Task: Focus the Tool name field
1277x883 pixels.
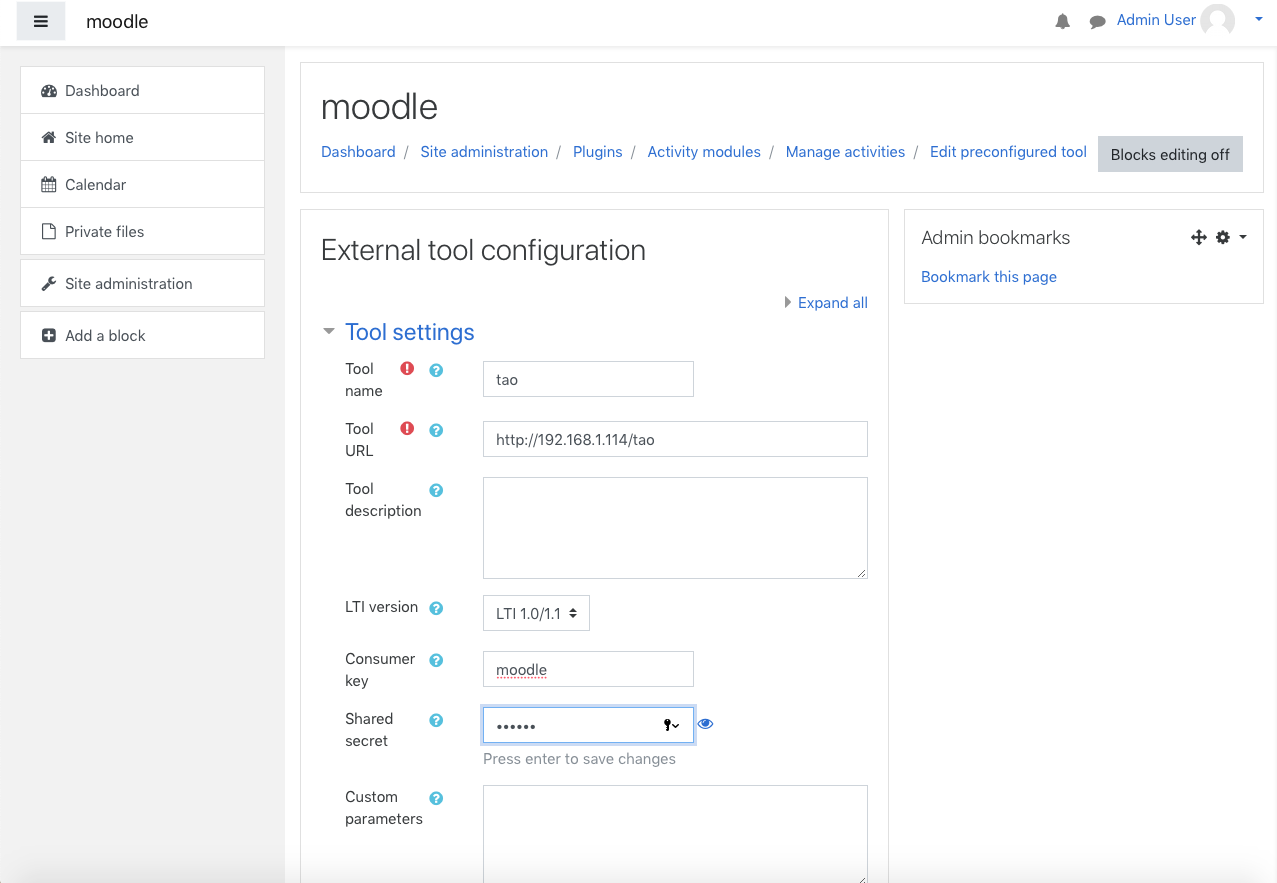Action: (x=588, y=379)
